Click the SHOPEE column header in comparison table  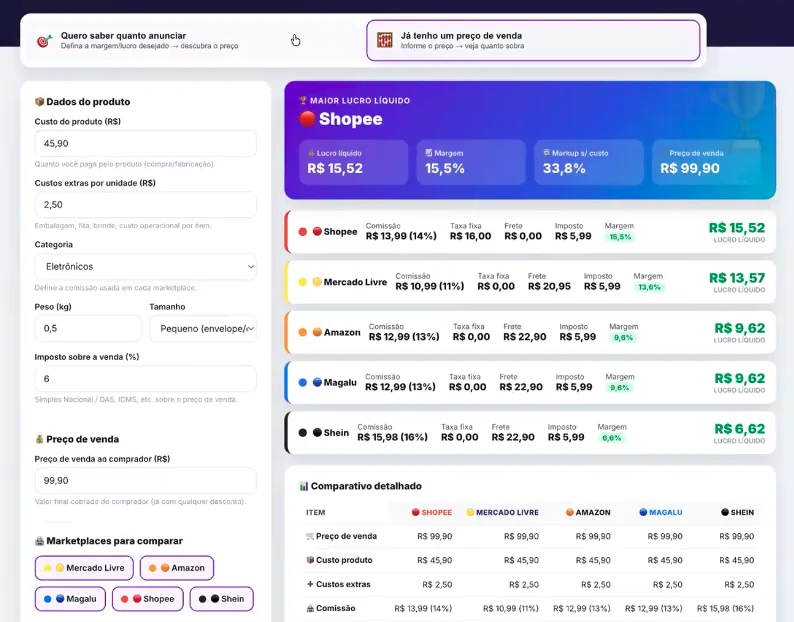(x=431, y=512)
